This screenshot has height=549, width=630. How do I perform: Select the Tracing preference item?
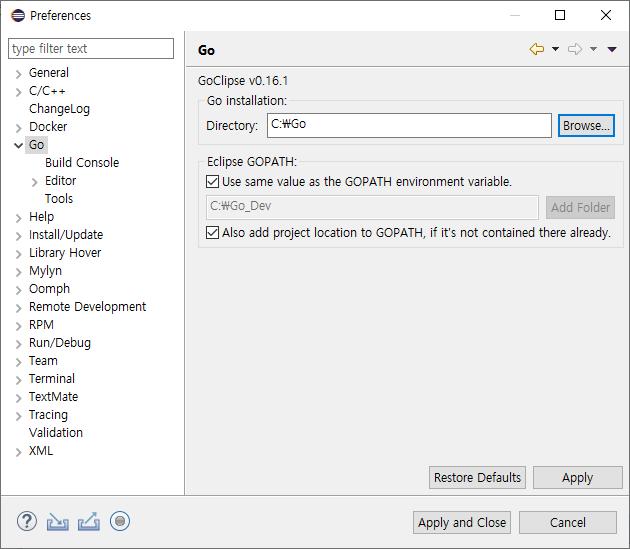[x=48, y=415]
